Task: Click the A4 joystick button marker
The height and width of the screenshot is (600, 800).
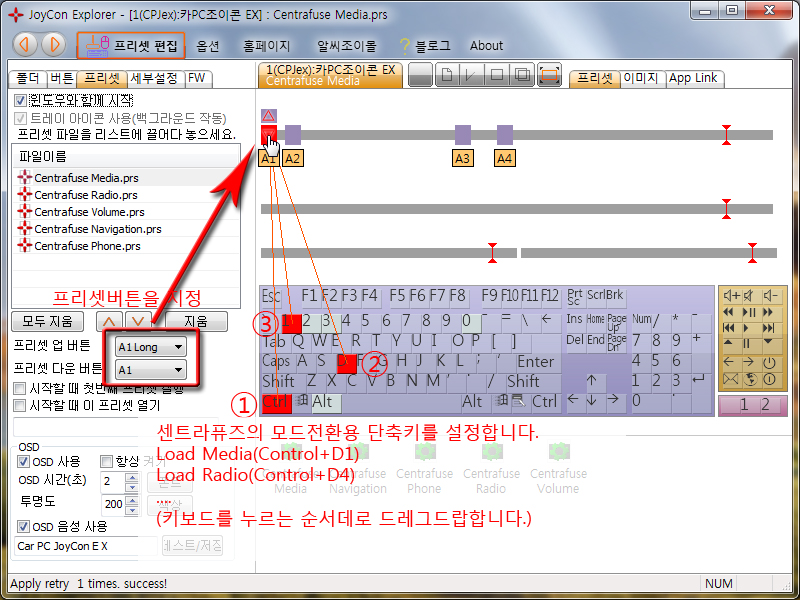Action: pyautogui.click(x=505, y=158)
